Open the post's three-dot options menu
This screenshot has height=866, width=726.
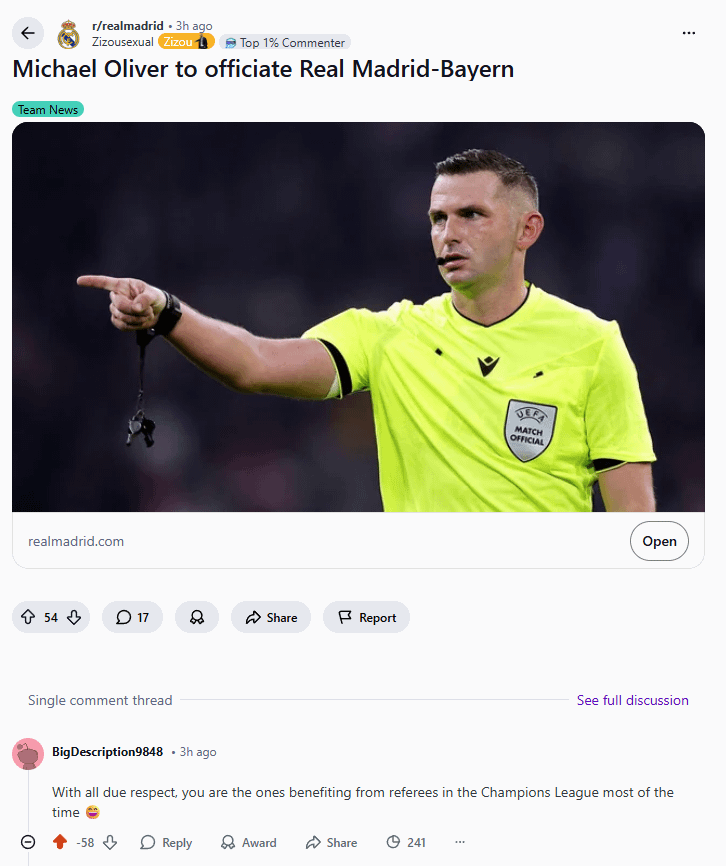tap(688, 33)
